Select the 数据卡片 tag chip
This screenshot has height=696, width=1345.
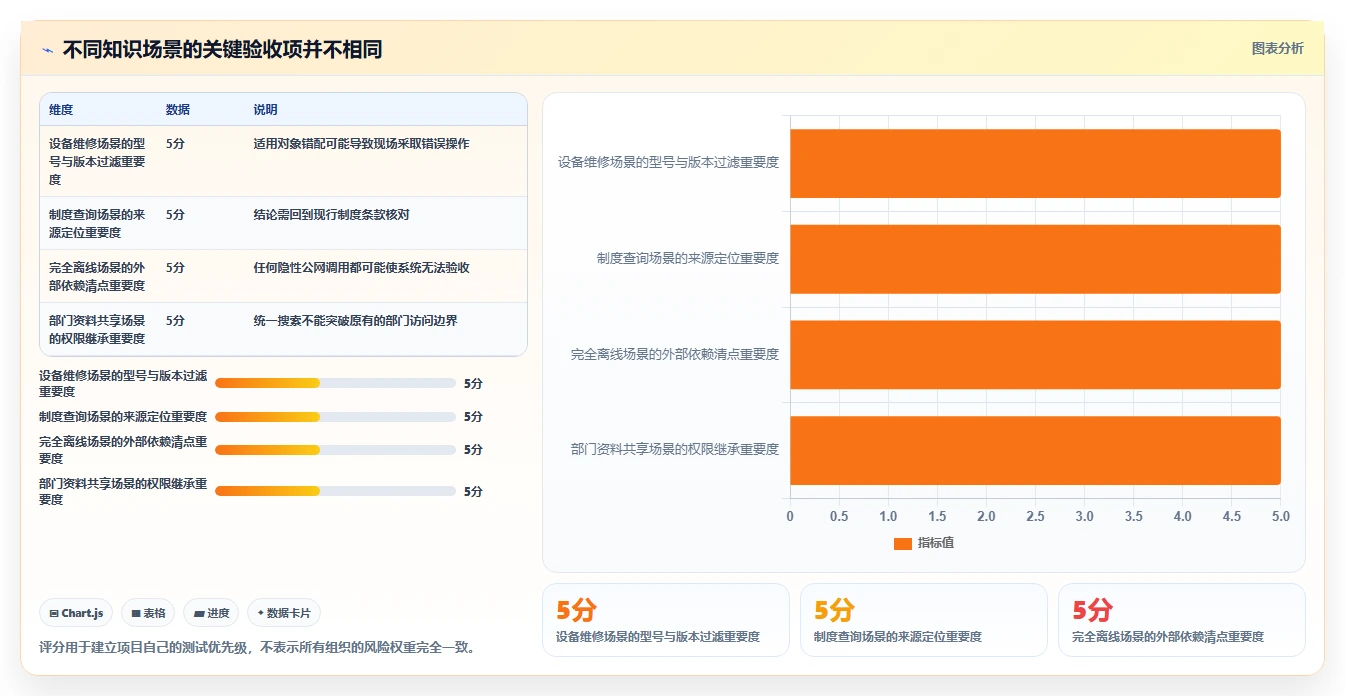tap(284, 613)
